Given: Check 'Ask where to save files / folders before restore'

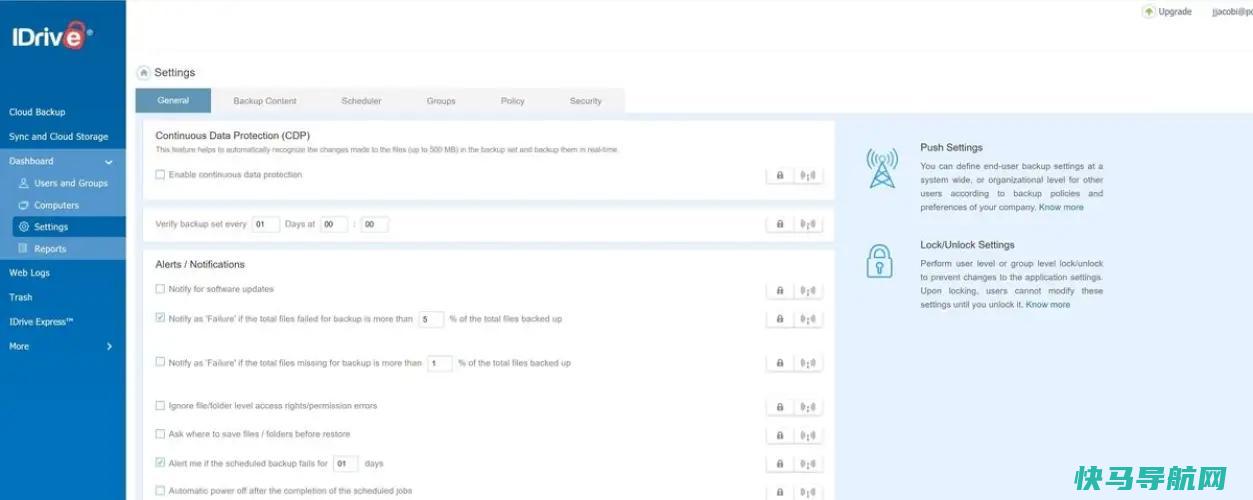Looking at the screenshot, I should coord(160,434).
